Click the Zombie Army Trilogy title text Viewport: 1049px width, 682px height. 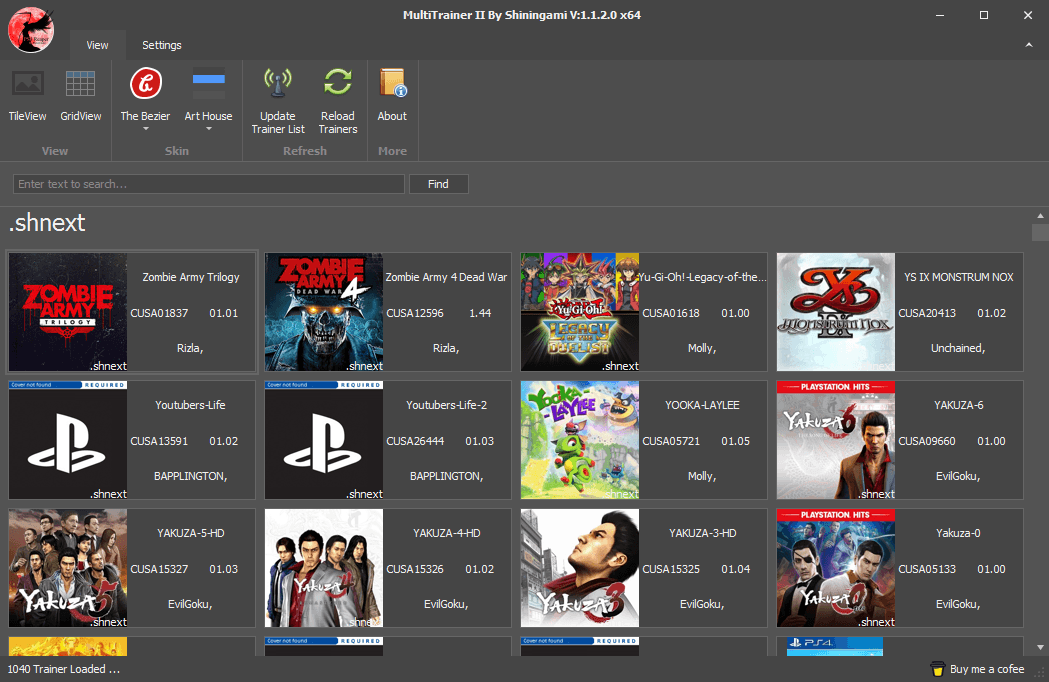point(191,277)
